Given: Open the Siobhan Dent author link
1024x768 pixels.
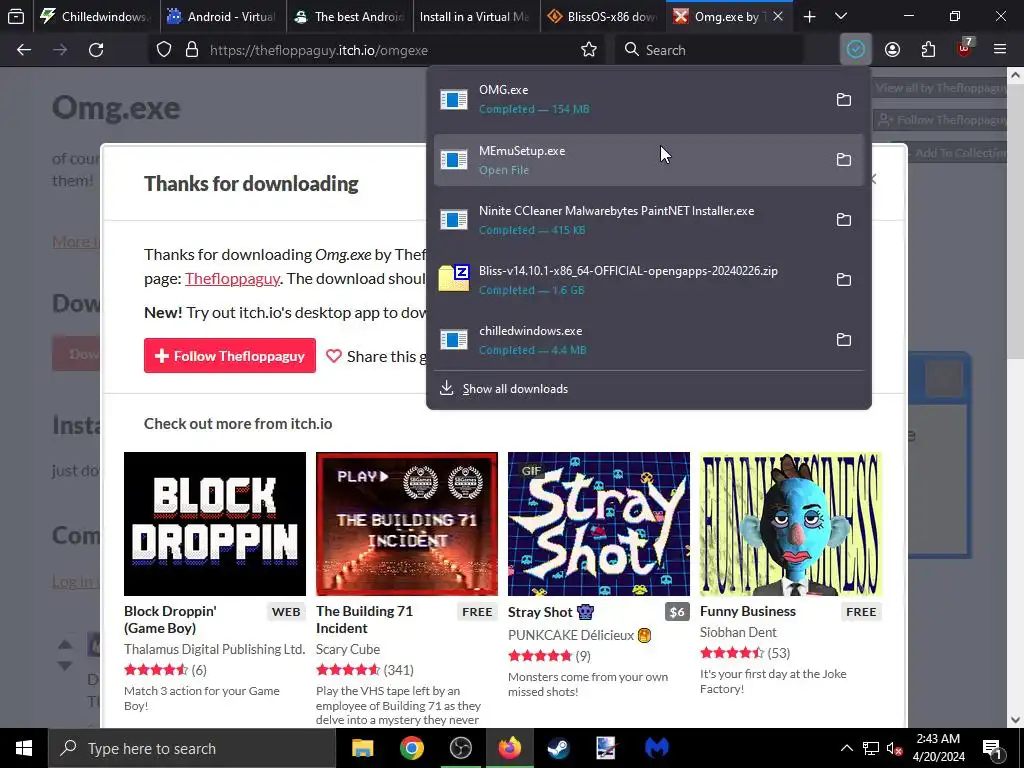Looking at the screenshot, I should tap(739, 632).
